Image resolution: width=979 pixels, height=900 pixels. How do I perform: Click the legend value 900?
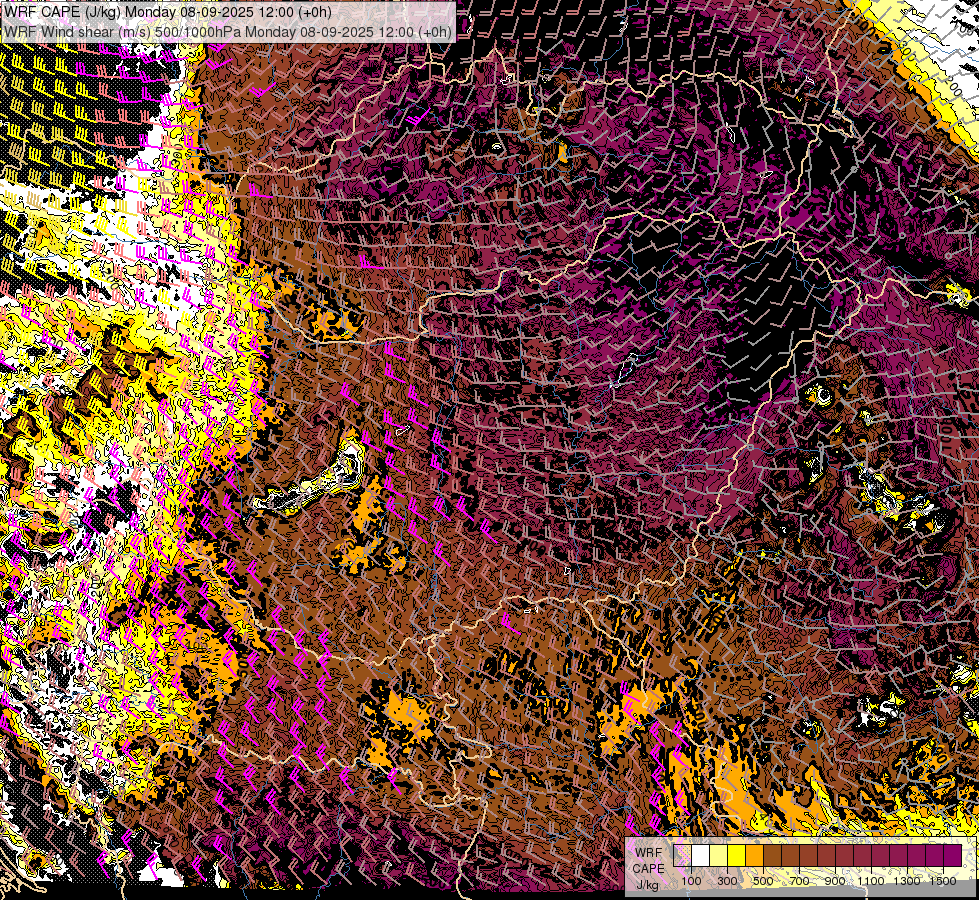coord(835,881)
